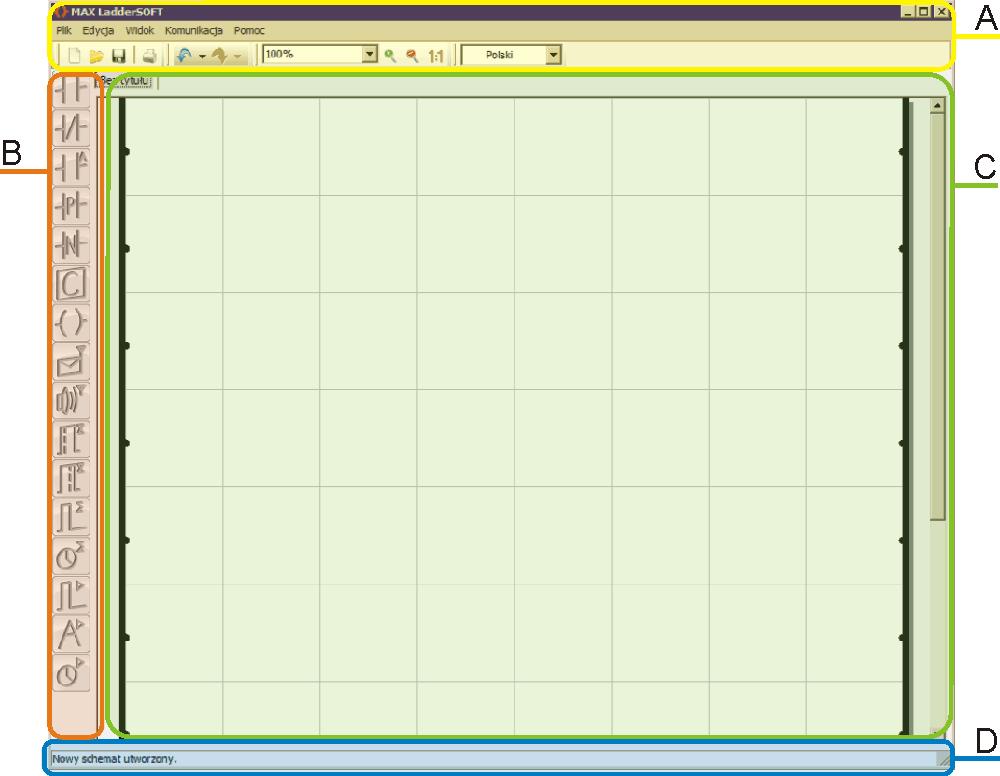1000x776 pixels.
Task: Open the Polski language dropdown
Action: click(554, 55)
